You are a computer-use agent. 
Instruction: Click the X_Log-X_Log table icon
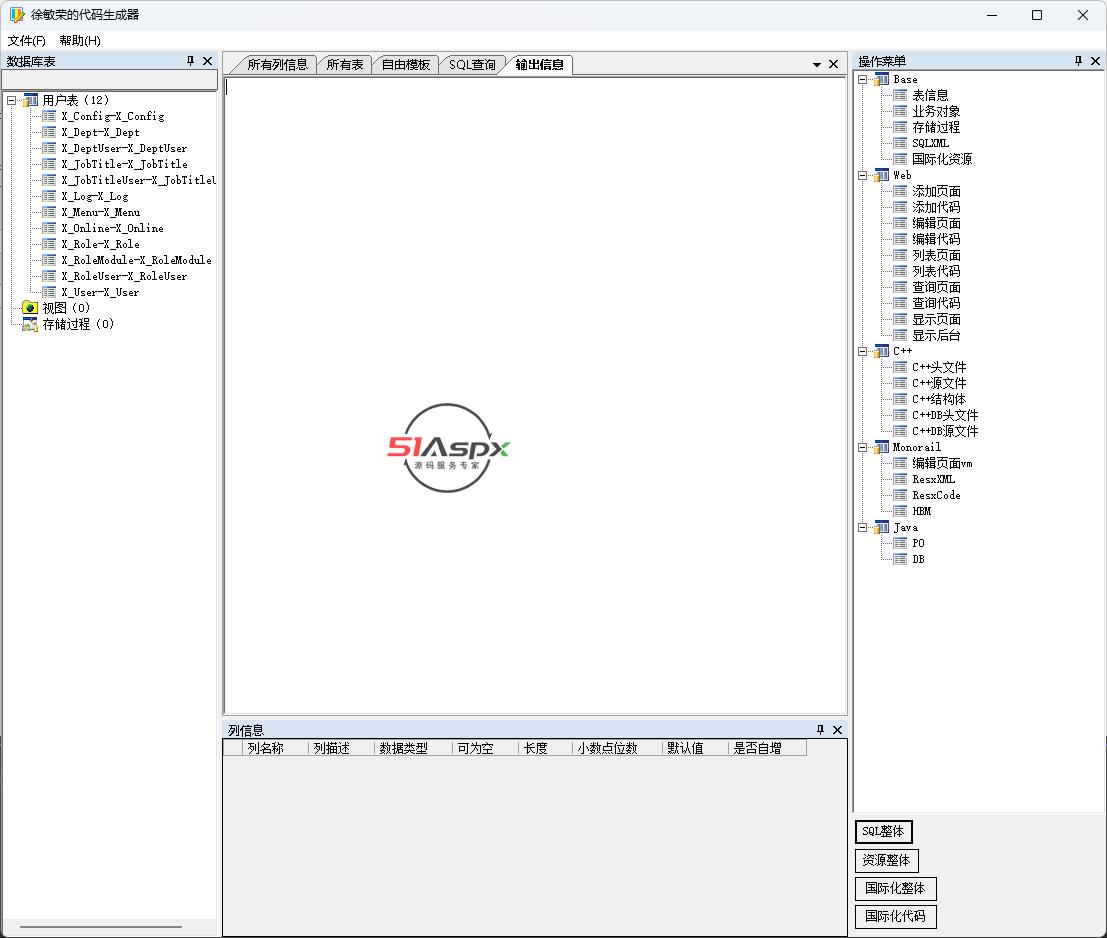coord(49,196)
